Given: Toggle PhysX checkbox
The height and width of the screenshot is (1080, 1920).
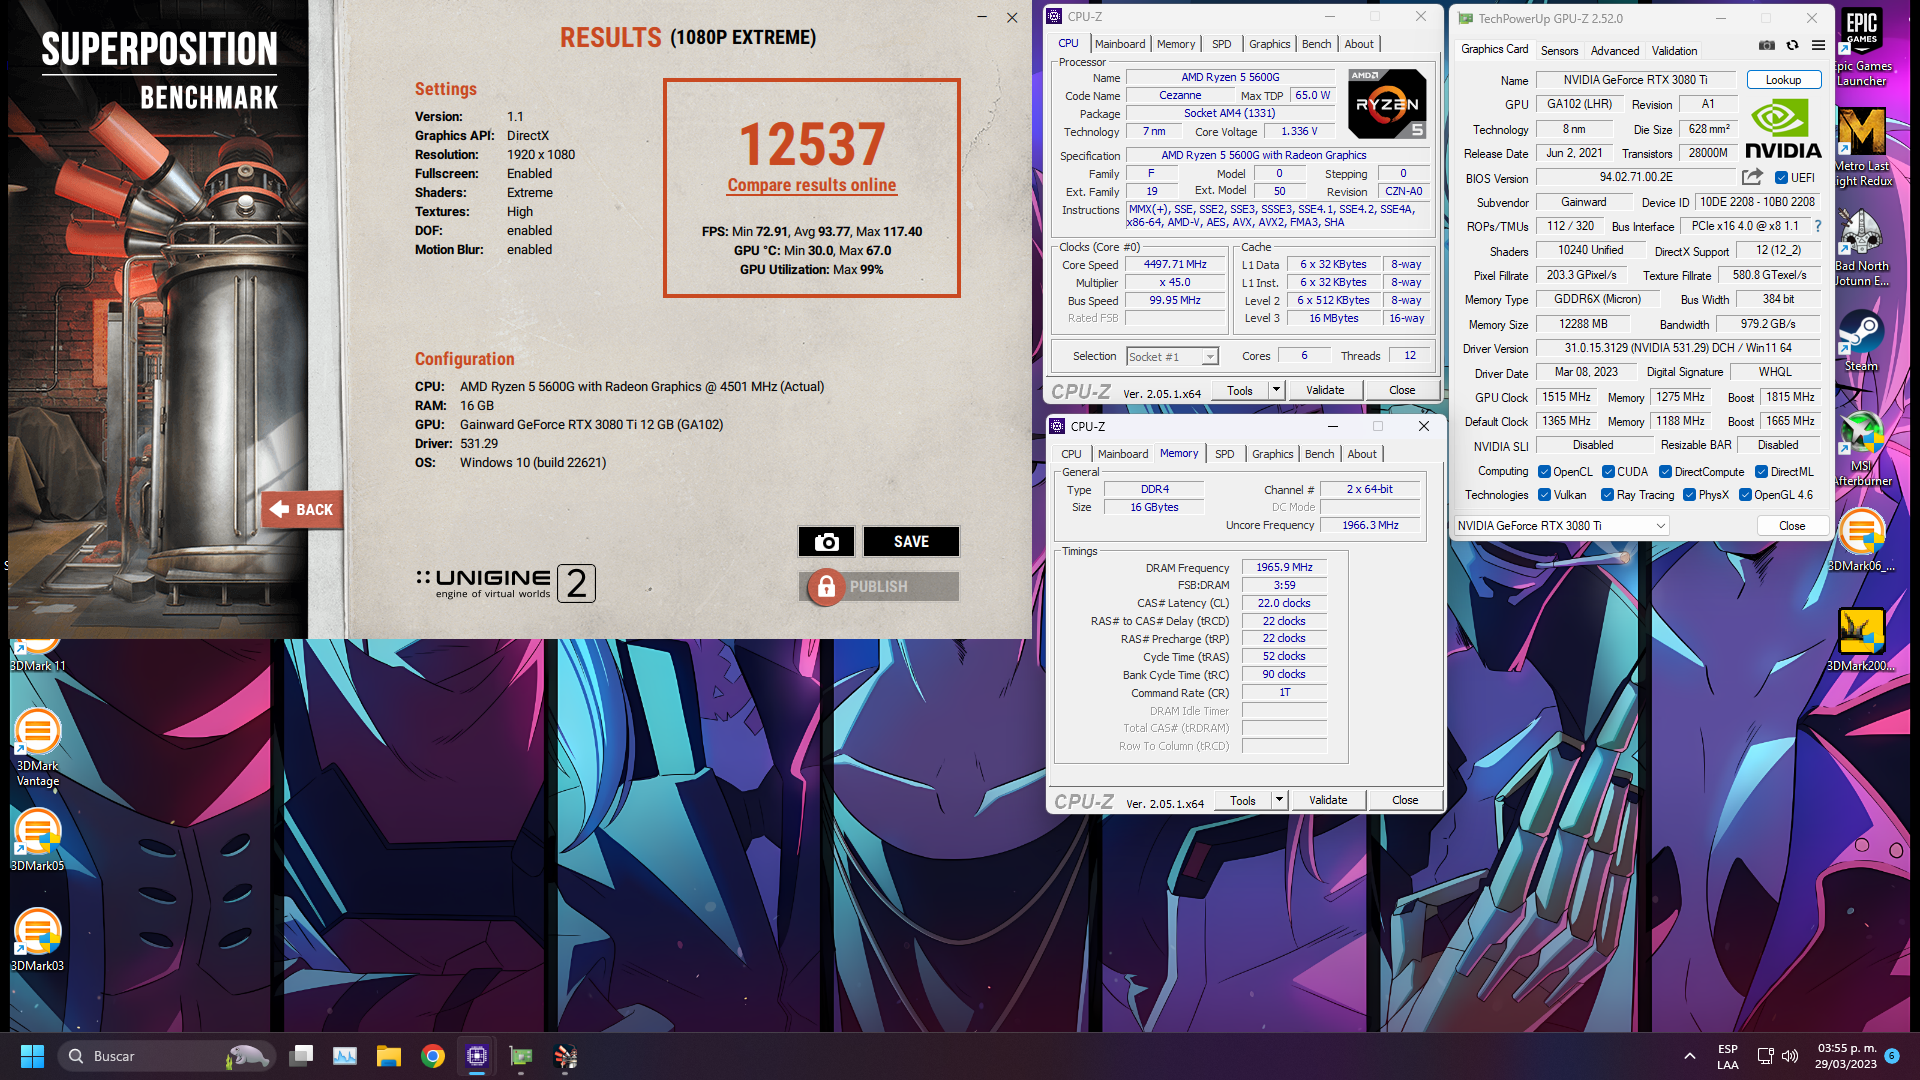Looking at the screenshot, I should [1689, 495].
